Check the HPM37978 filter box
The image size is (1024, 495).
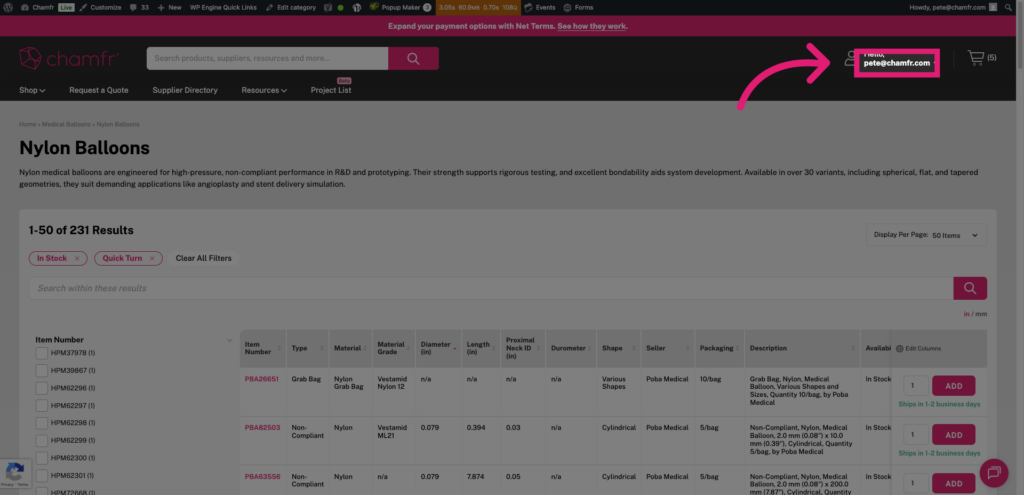[x=42, y=353]
